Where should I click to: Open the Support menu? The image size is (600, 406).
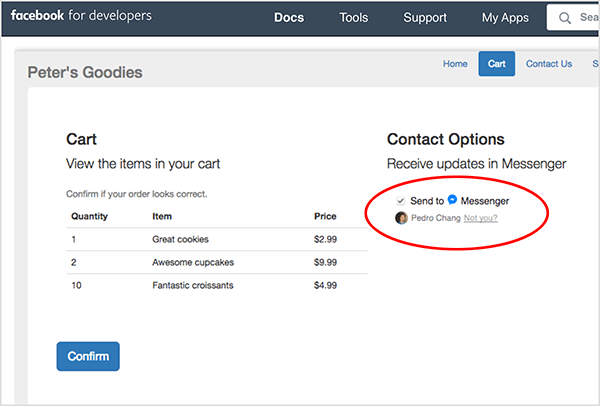coord(425,18)
